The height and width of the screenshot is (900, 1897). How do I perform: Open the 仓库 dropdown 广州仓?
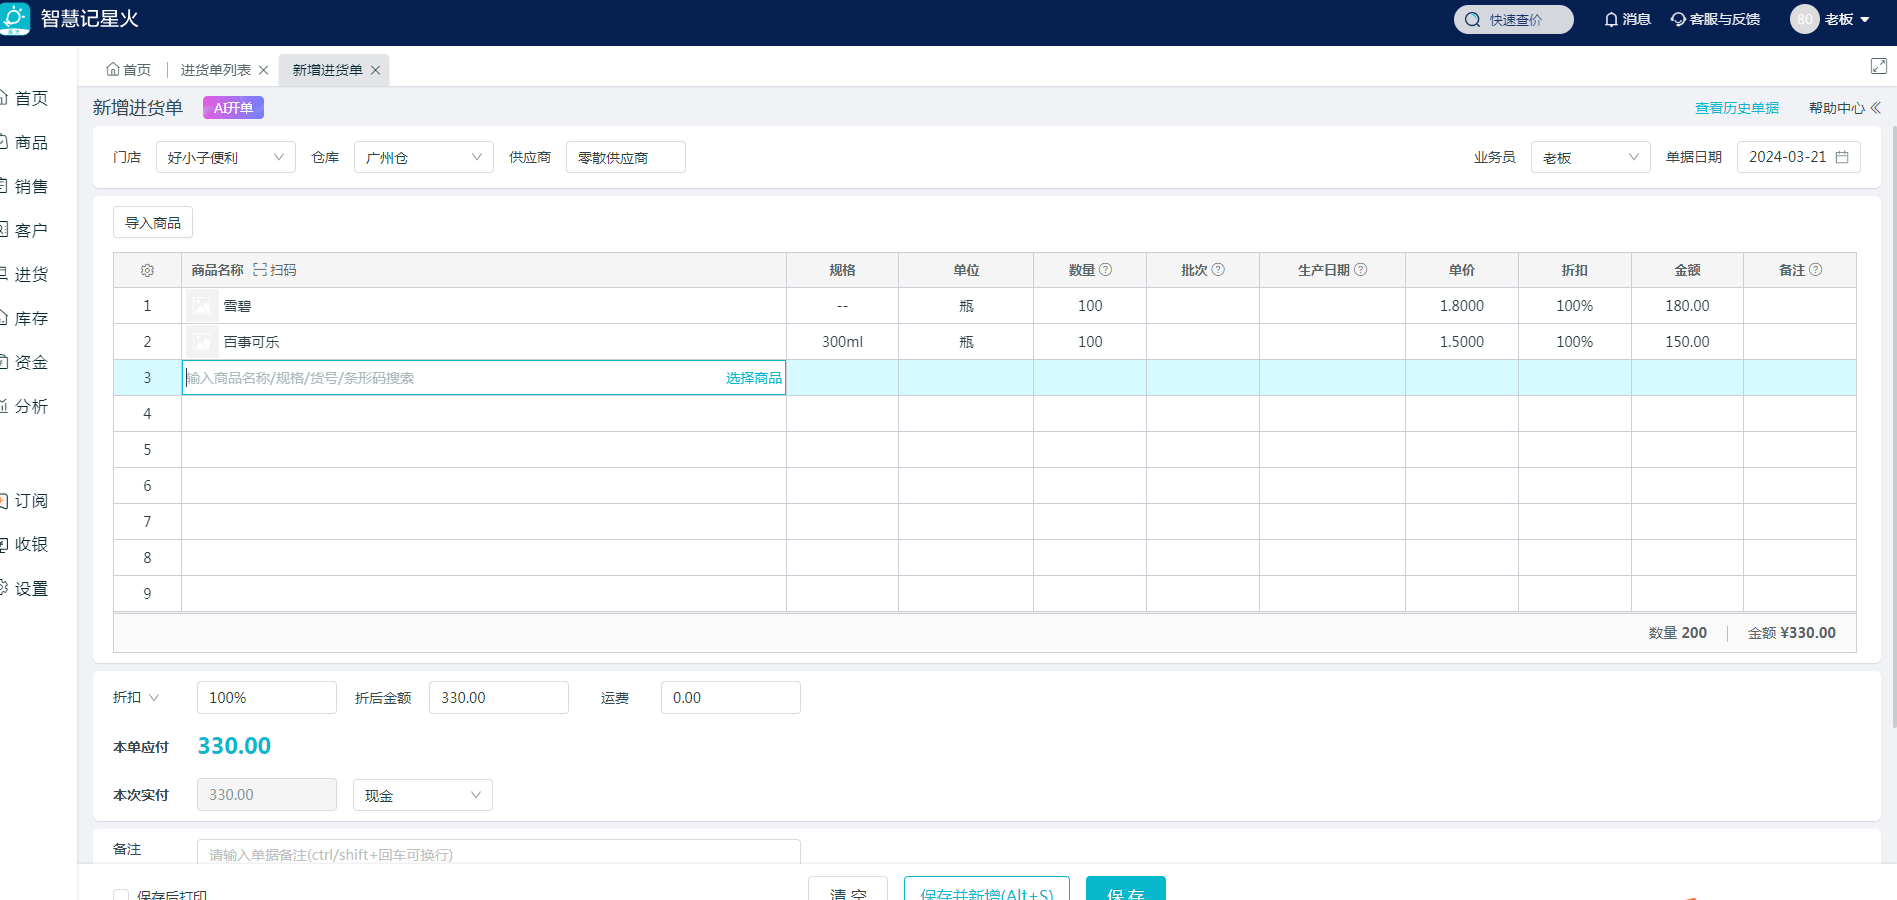point(423,157)
